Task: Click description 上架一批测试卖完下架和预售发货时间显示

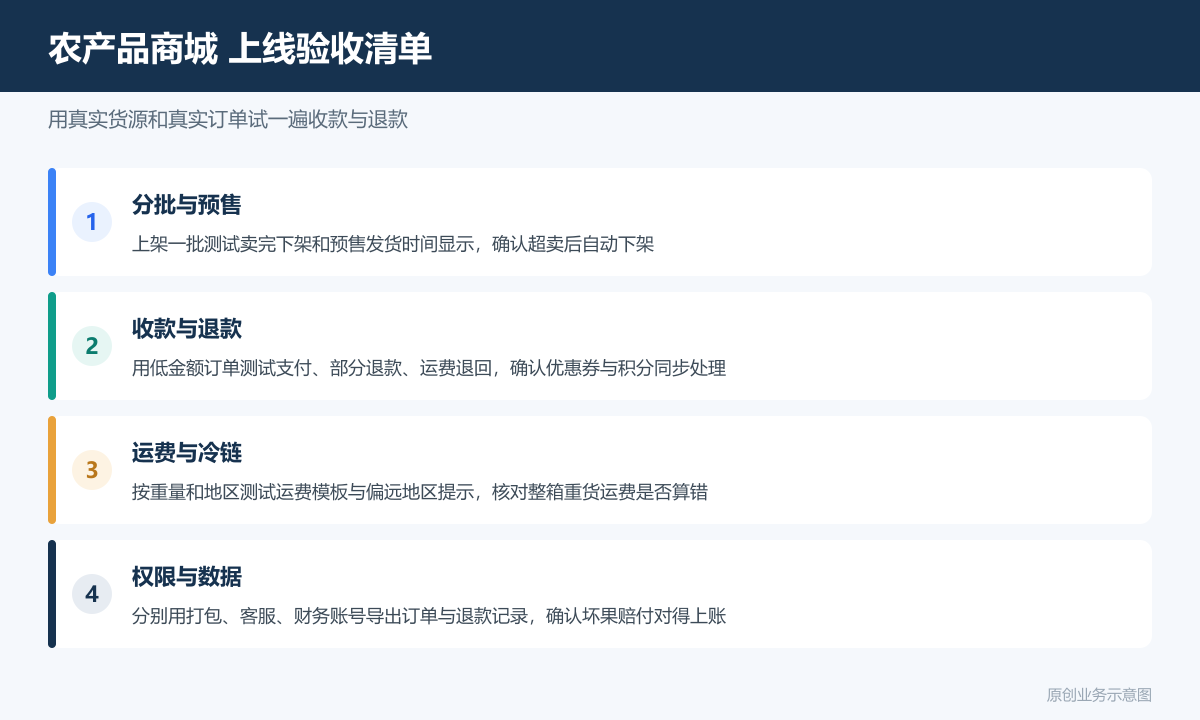Action: (x=303, y=244)
